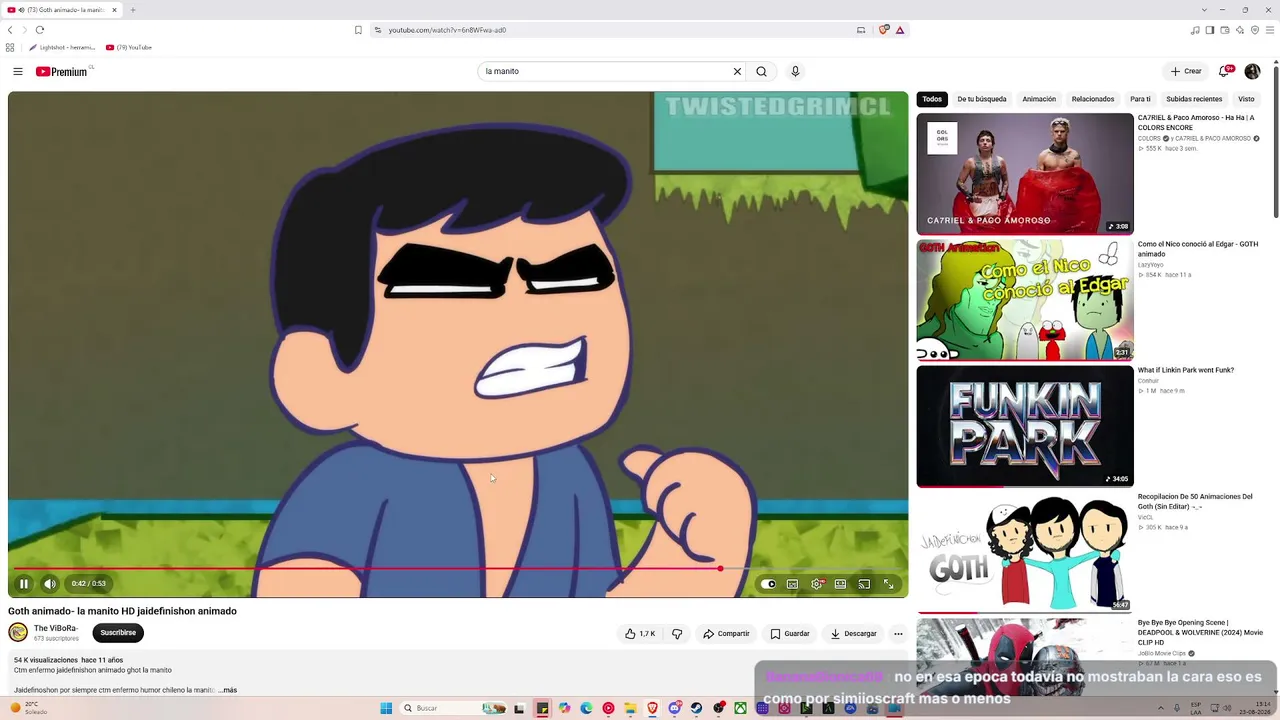The image size is (1280, 720).
Task: Go back in browser history
Action: pos(10,30)
